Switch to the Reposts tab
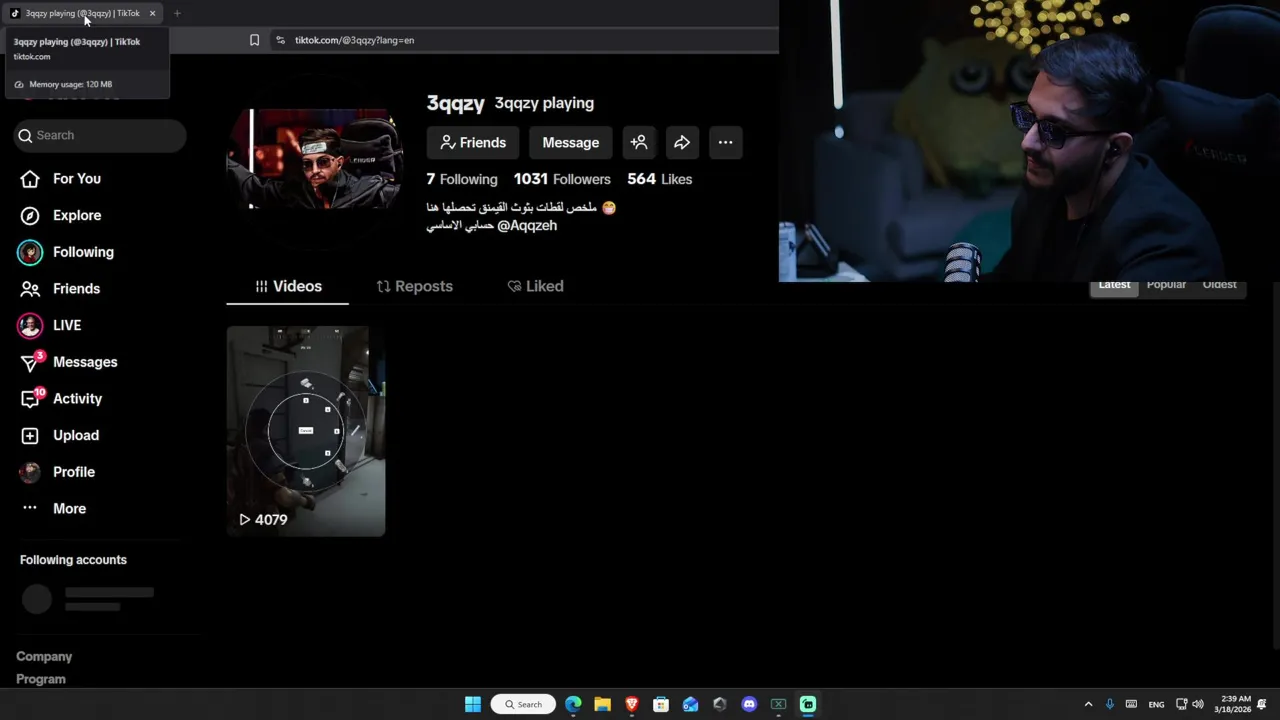 414,286
